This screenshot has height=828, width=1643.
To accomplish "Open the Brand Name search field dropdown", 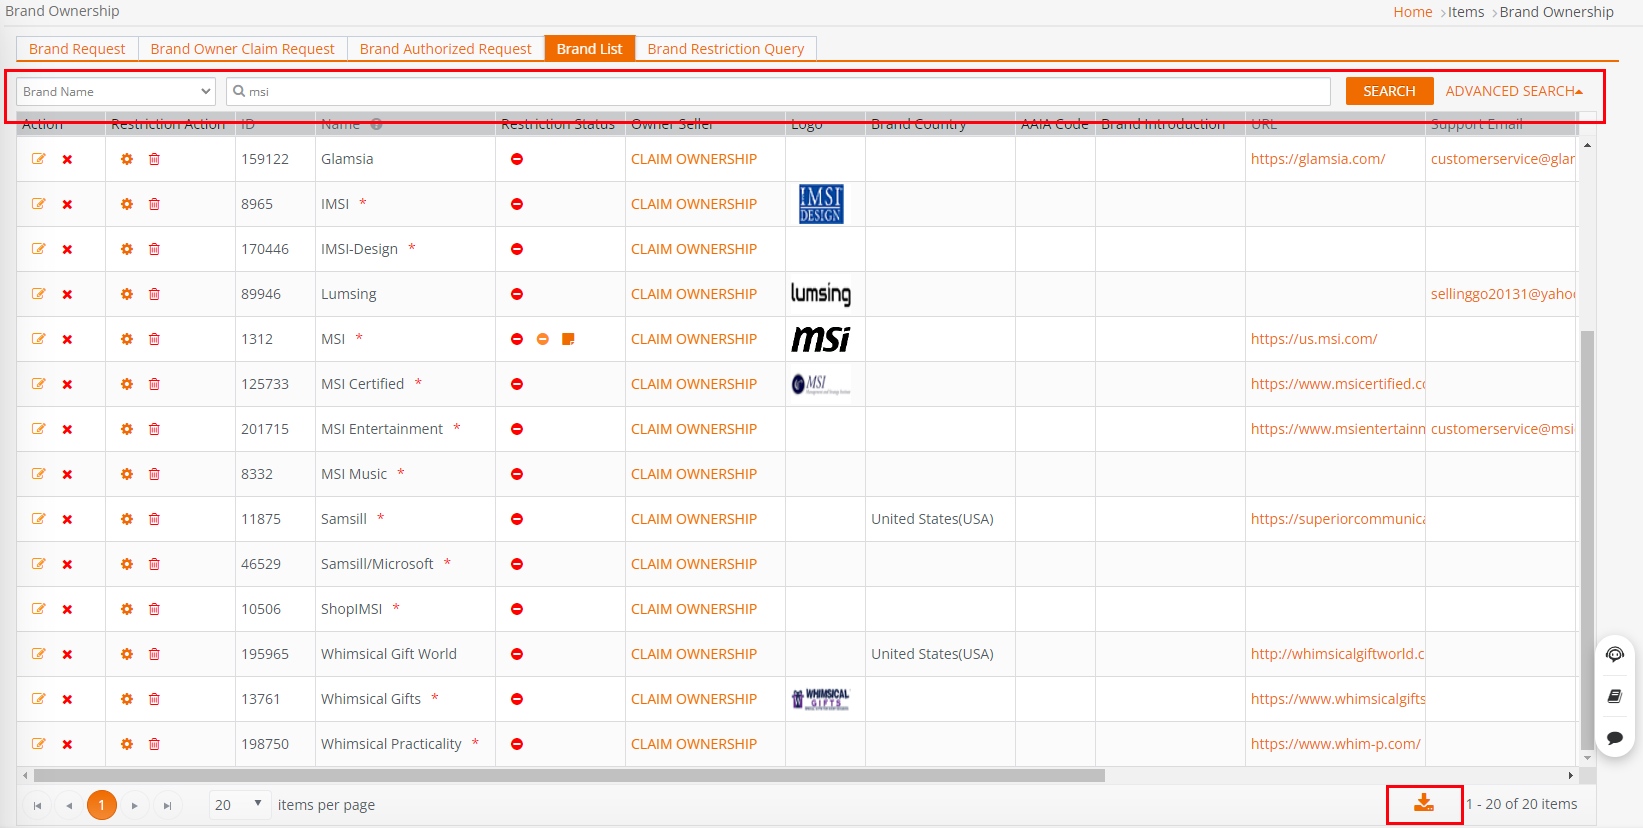I will pyautogui.click(x=116, y=91).
